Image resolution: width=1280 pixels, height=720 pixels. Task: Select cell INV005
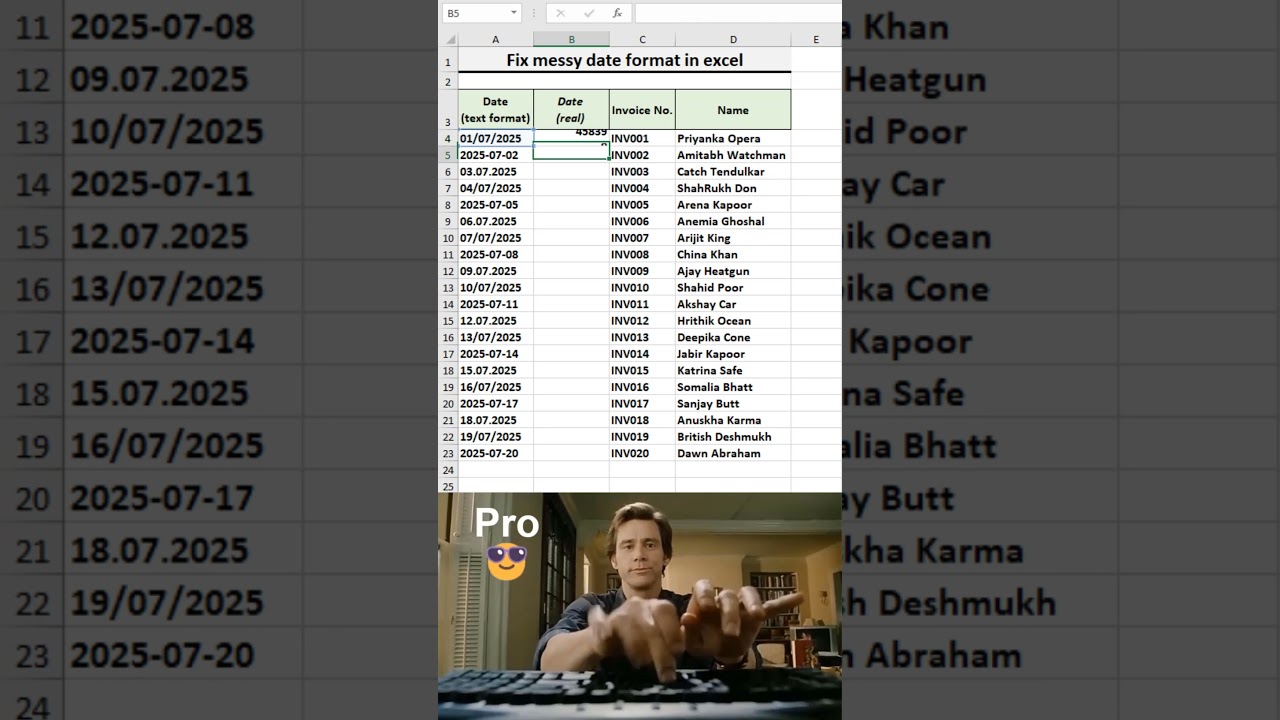(642, 205)
